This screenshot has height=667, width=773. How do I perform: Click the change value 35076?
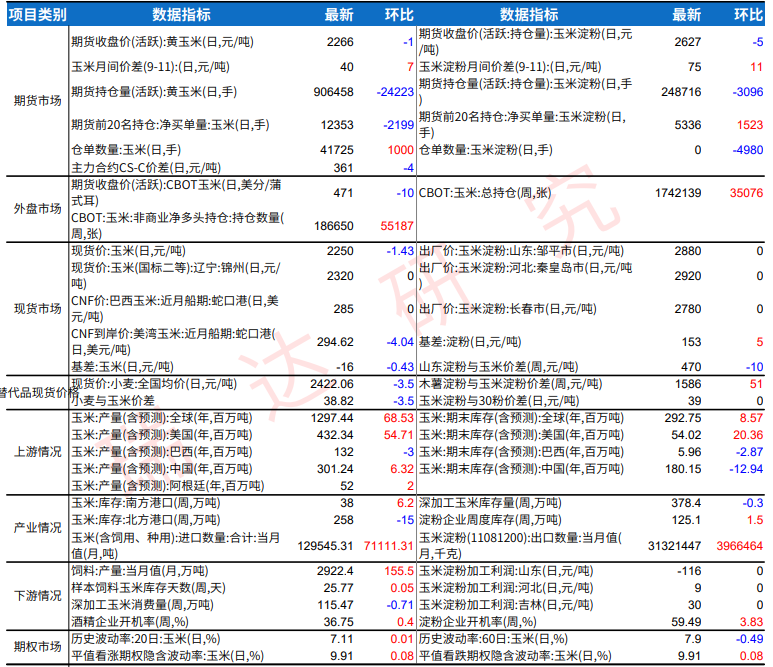pos(747,193)
